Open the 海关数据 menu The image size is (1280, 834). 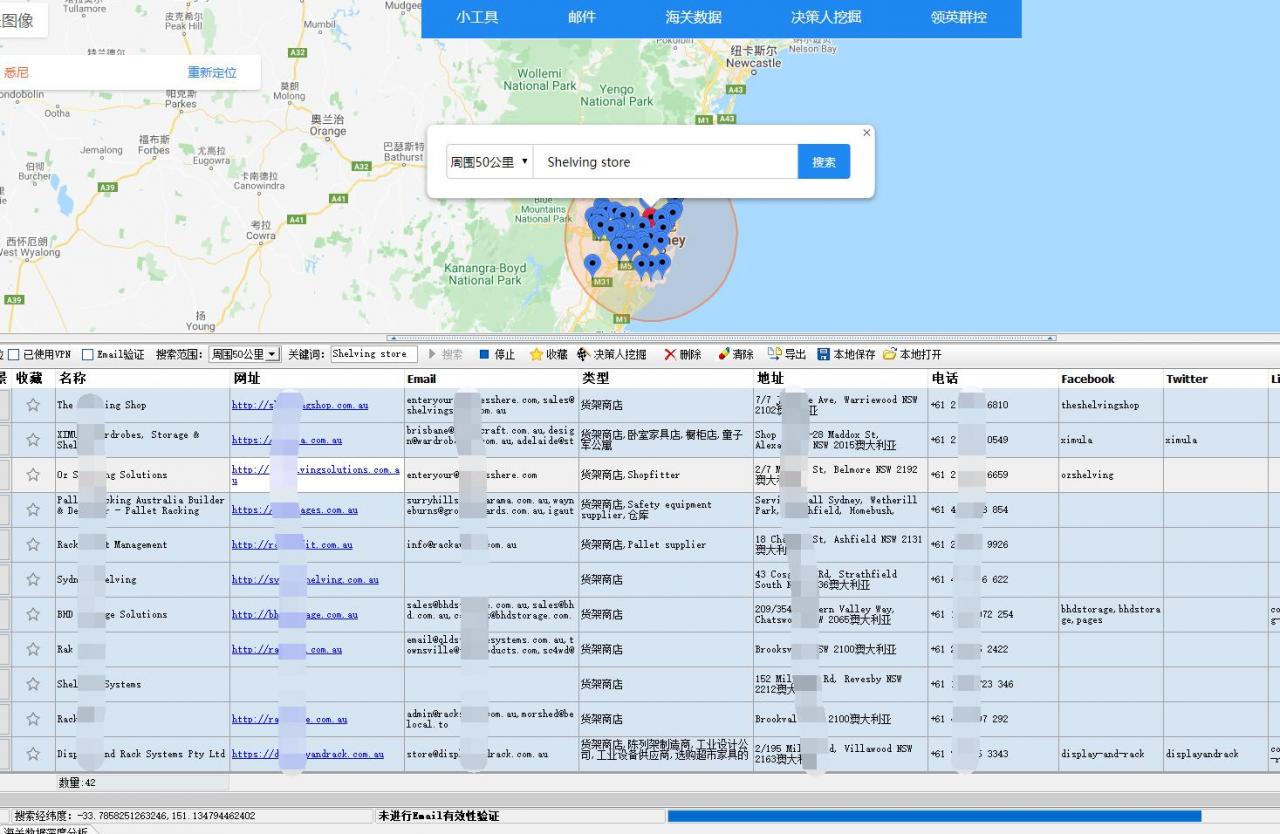(x=693, y=17)
